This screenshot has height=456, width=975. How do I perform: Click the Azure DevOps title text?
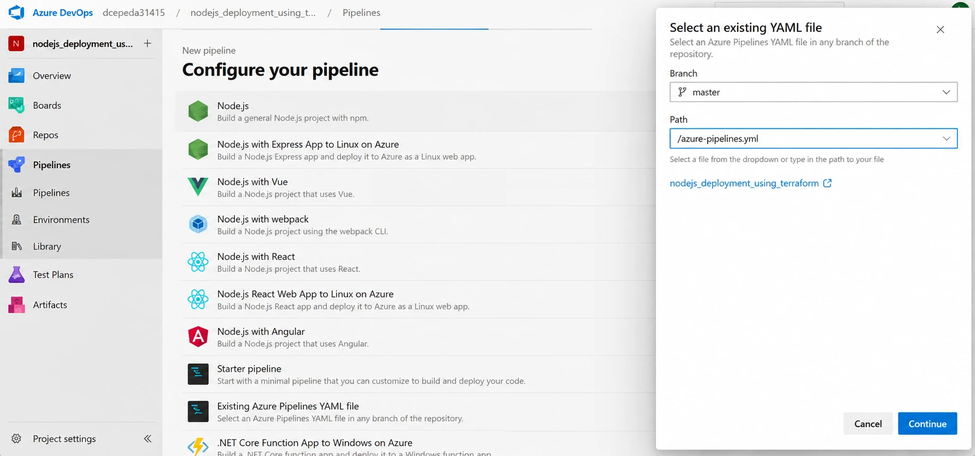[62, 12]
